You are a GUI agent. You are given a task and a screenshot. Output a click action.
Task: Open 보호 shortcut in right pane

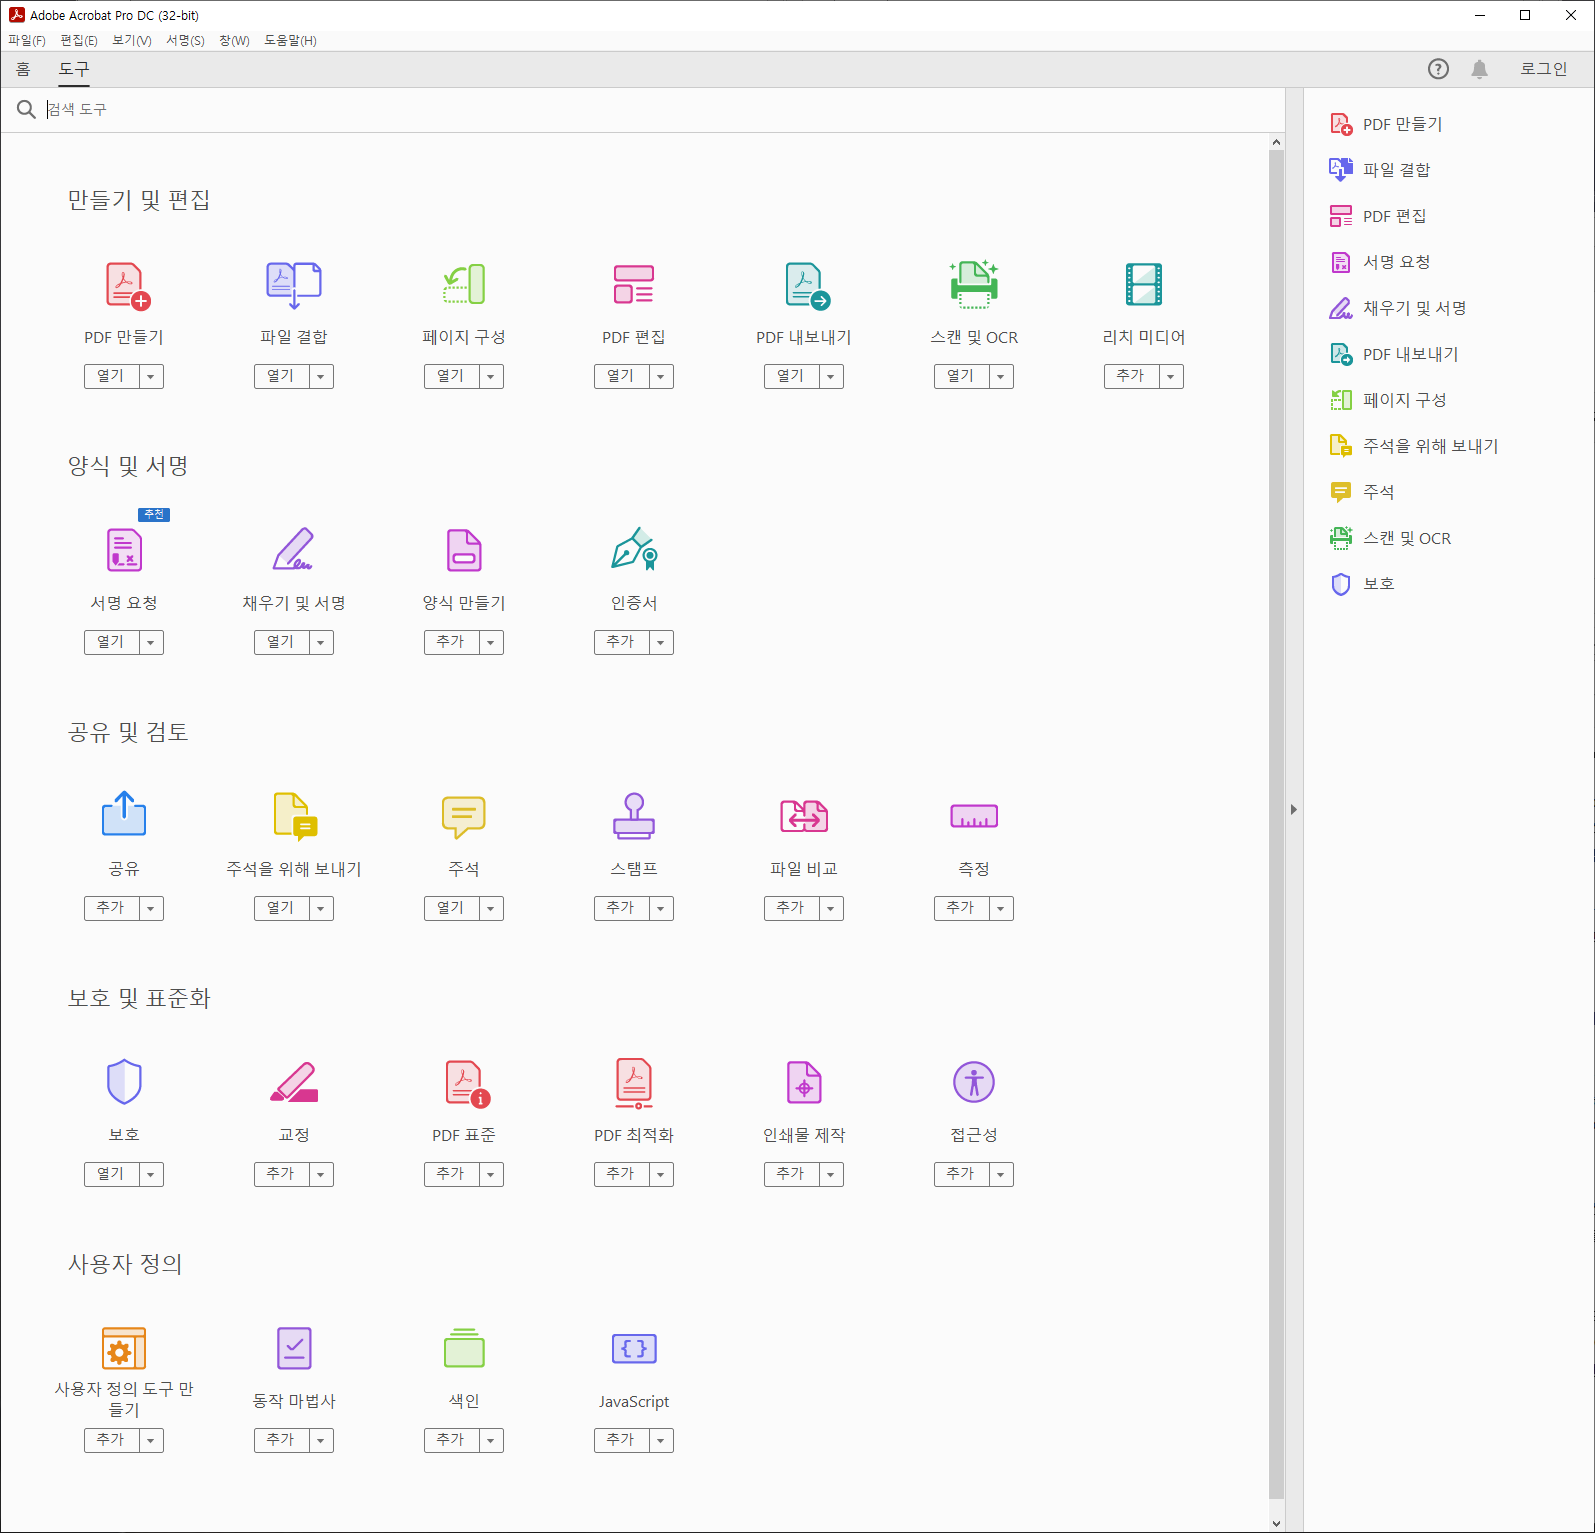point(1362,584)
